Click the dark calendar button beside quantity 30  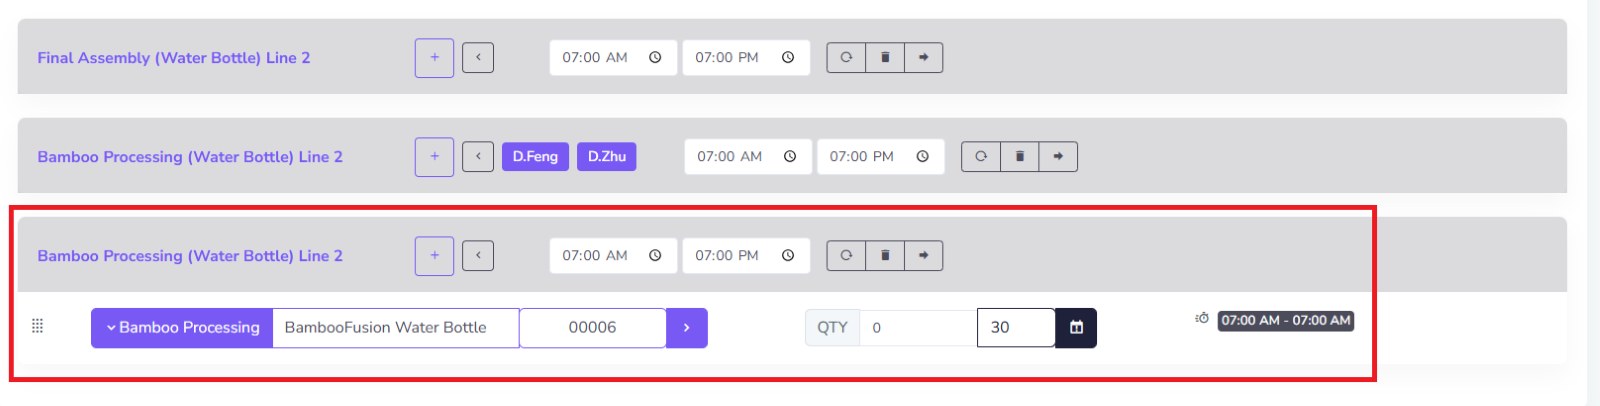tap(1076, 328)
